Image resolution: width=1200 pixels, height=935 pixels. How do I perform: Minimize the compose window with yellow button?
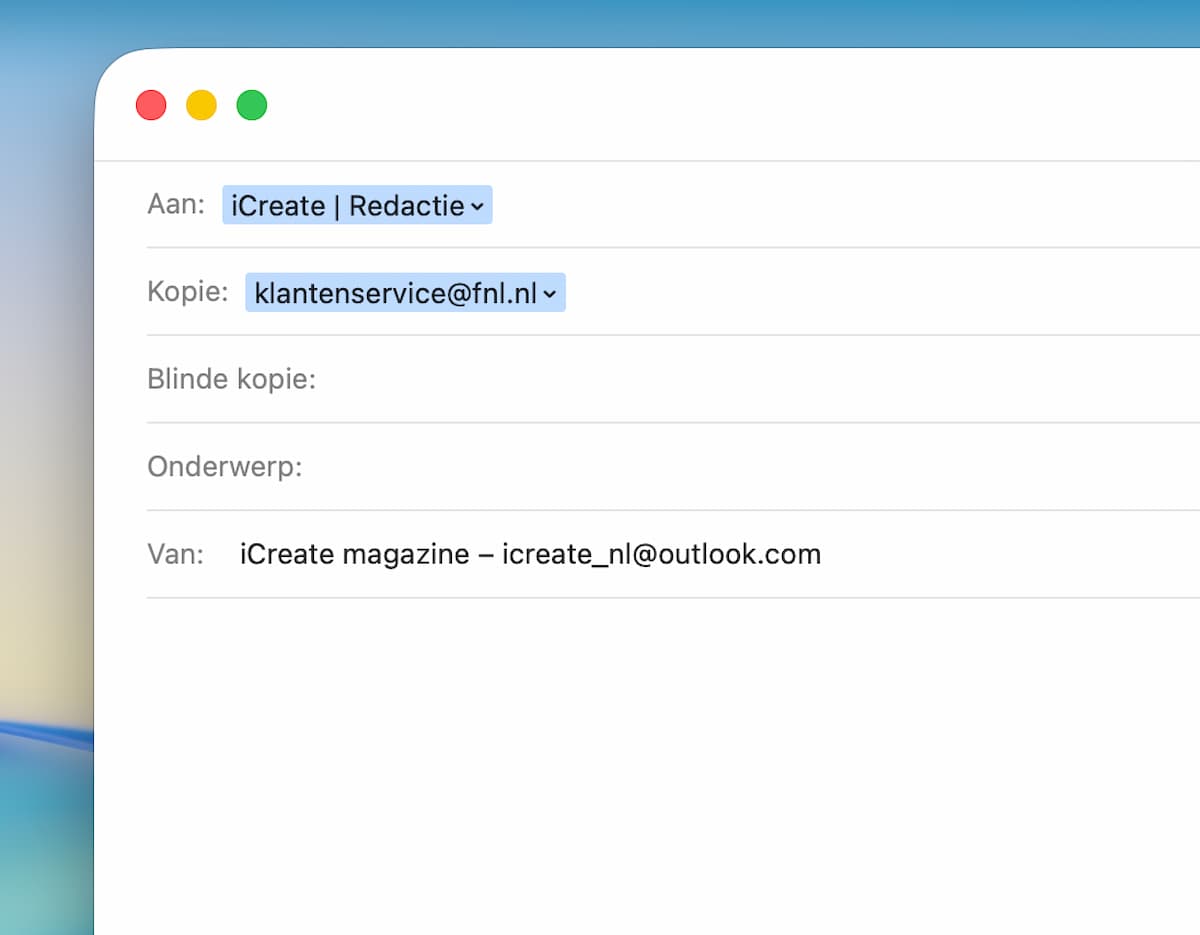201,105
